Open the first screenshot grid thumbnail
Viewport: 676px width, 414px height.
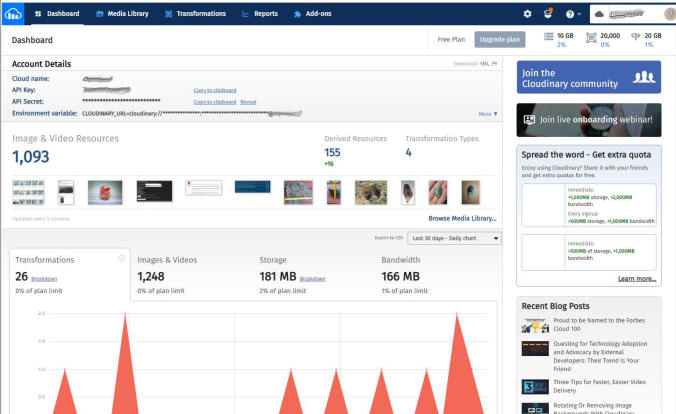[x=28, y=192]
